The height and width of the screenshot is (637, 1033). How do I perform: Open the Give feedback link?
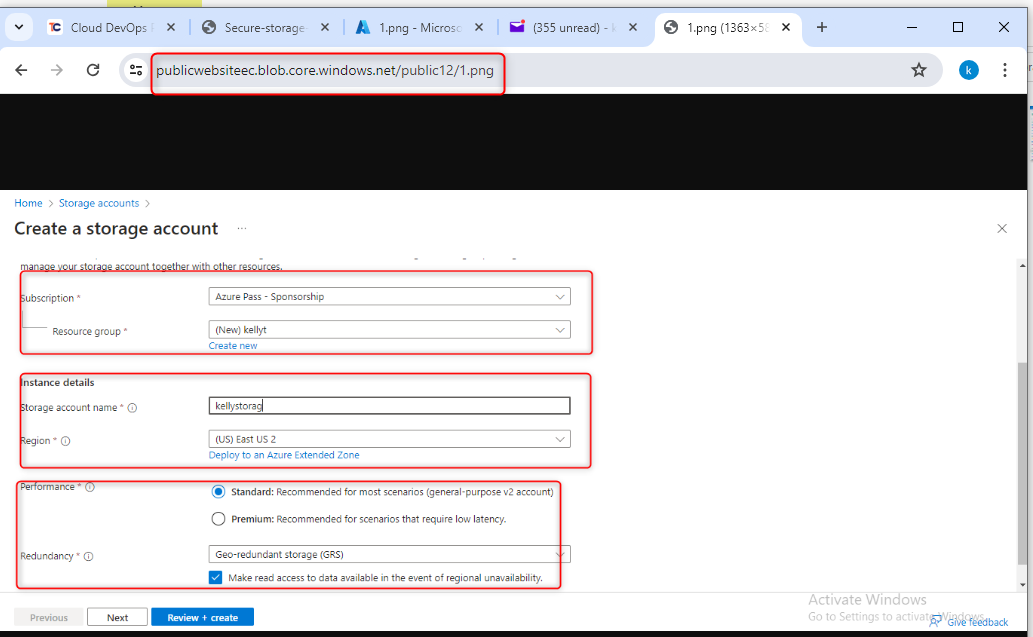pos(969,622)
